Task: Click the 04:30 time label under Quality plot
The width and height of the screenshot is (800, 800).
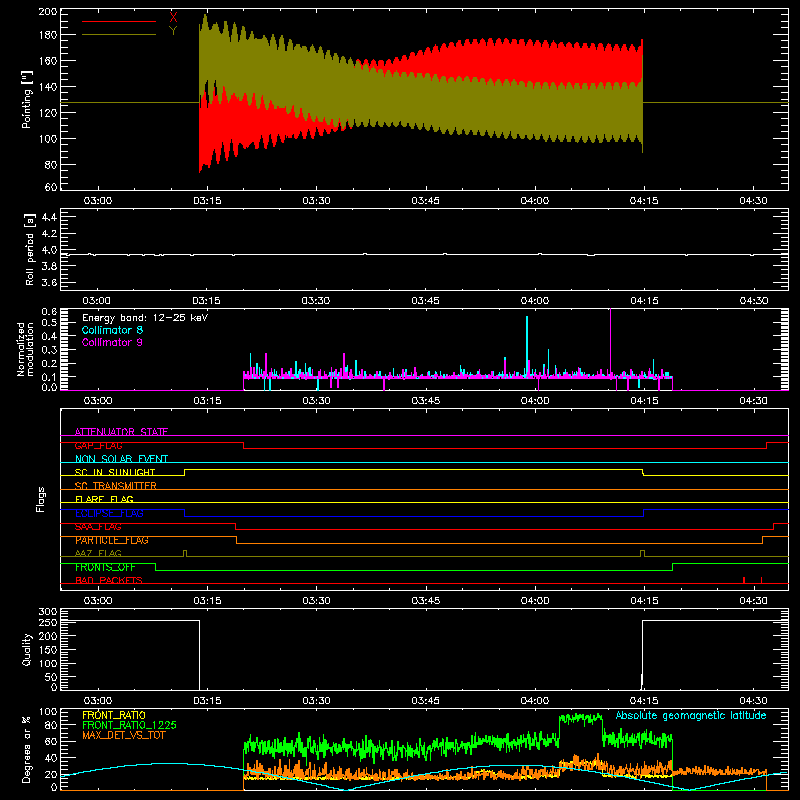Action: pos(753,701)
